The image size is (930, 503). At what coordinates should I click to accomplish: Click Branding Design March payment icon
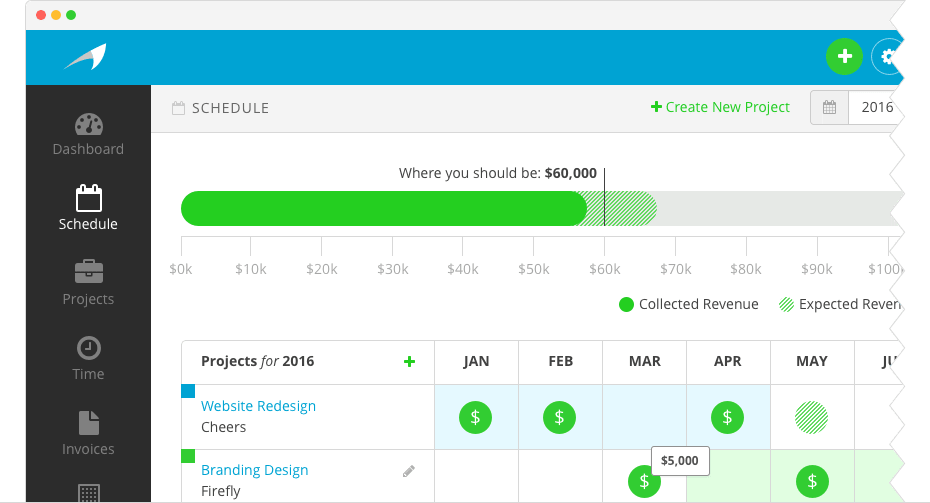(644, 481)
